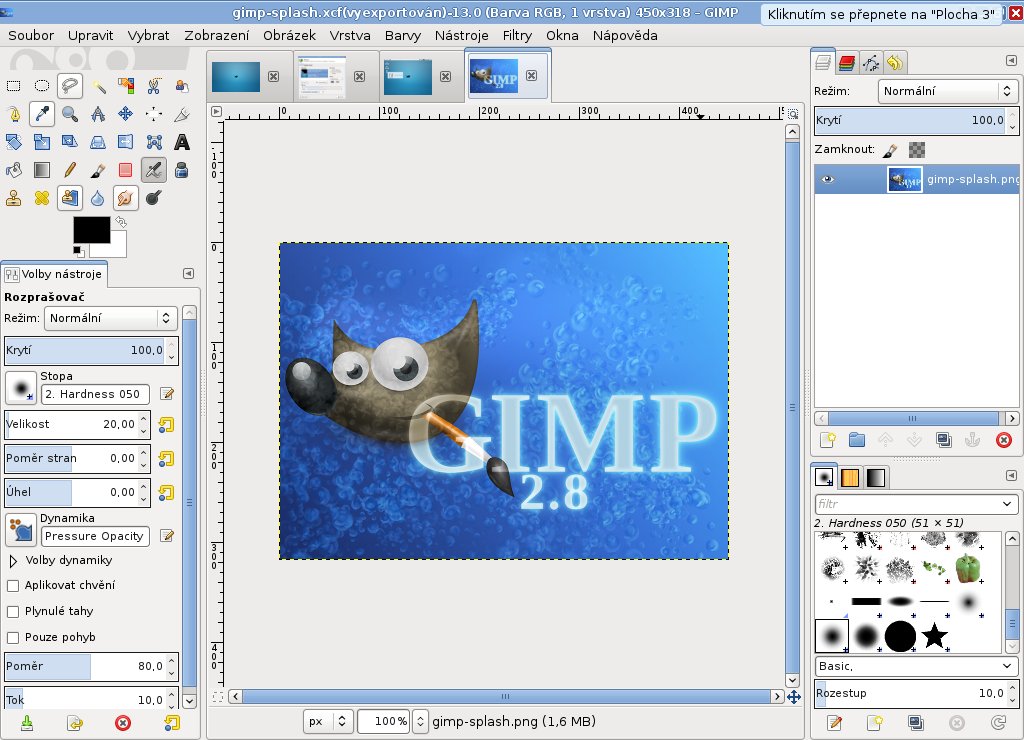Switch to the Channels tab

click(x=846, y=63)
